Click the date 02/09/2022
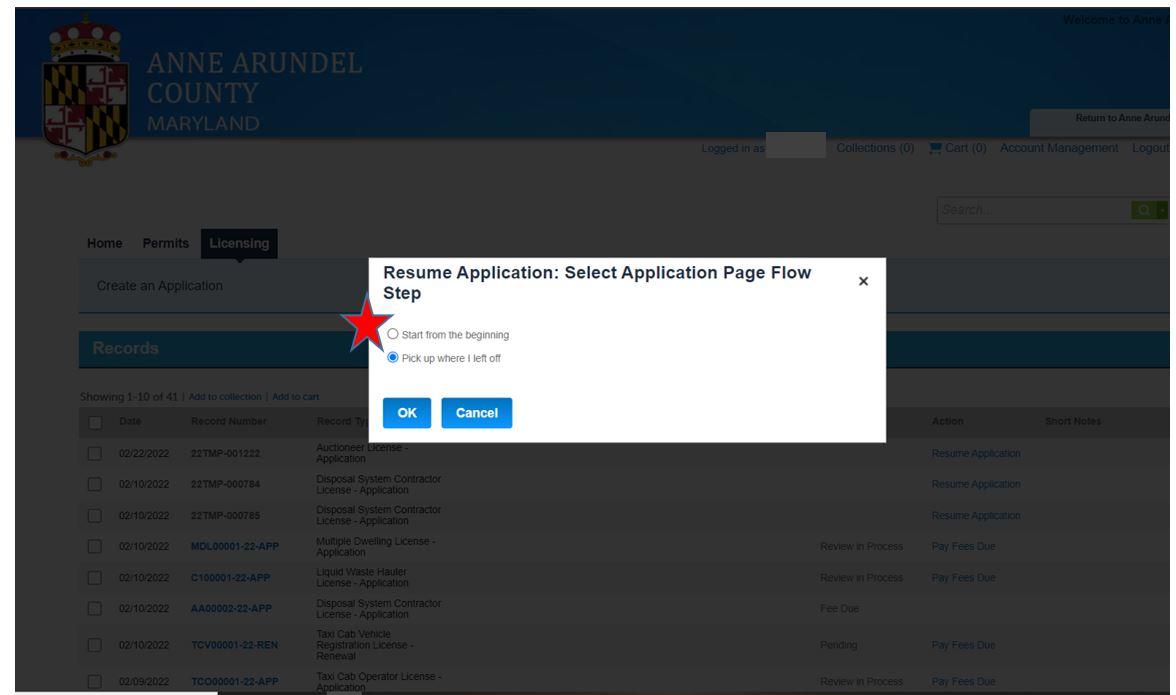The width and height of the screenshot is (1176, 695). 144,682
